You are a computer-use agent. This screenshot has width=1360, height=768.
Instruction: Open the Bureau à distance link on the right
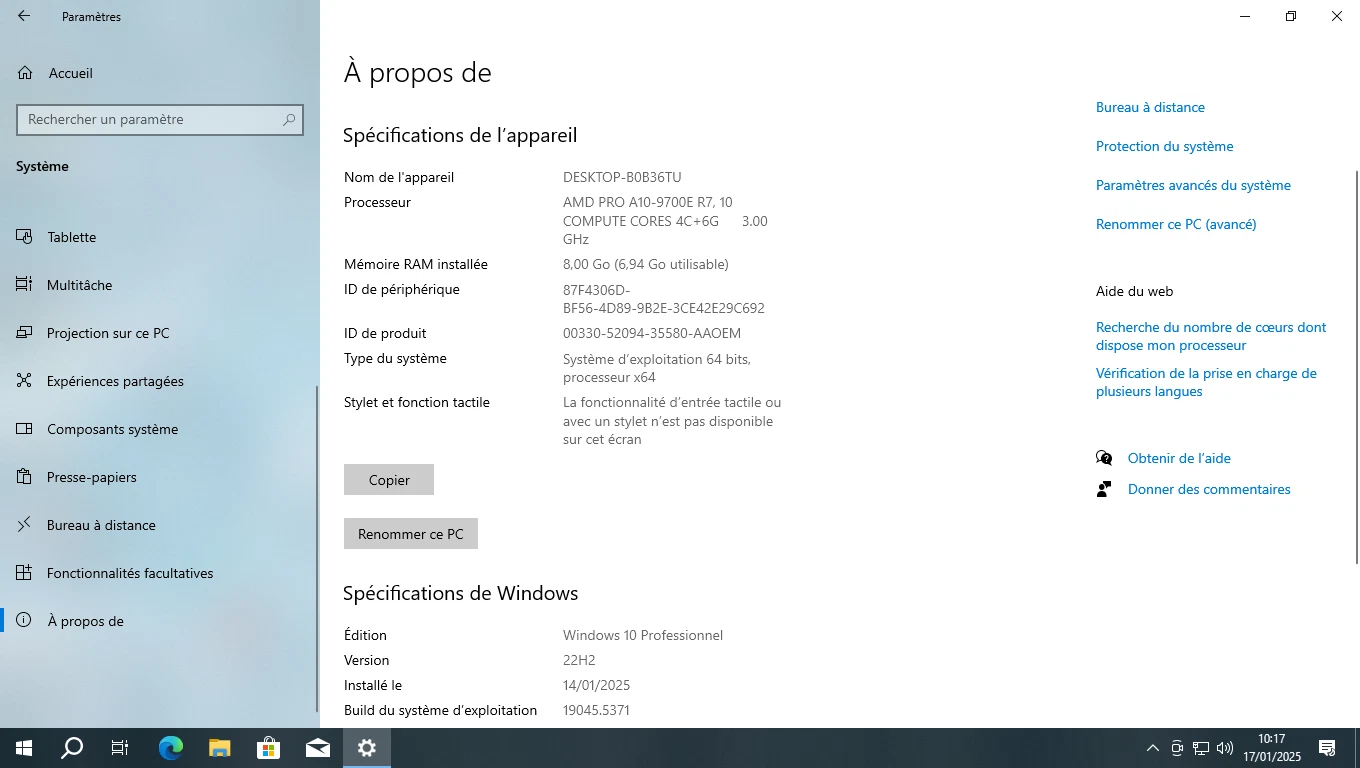click(x=1150, y=107)
